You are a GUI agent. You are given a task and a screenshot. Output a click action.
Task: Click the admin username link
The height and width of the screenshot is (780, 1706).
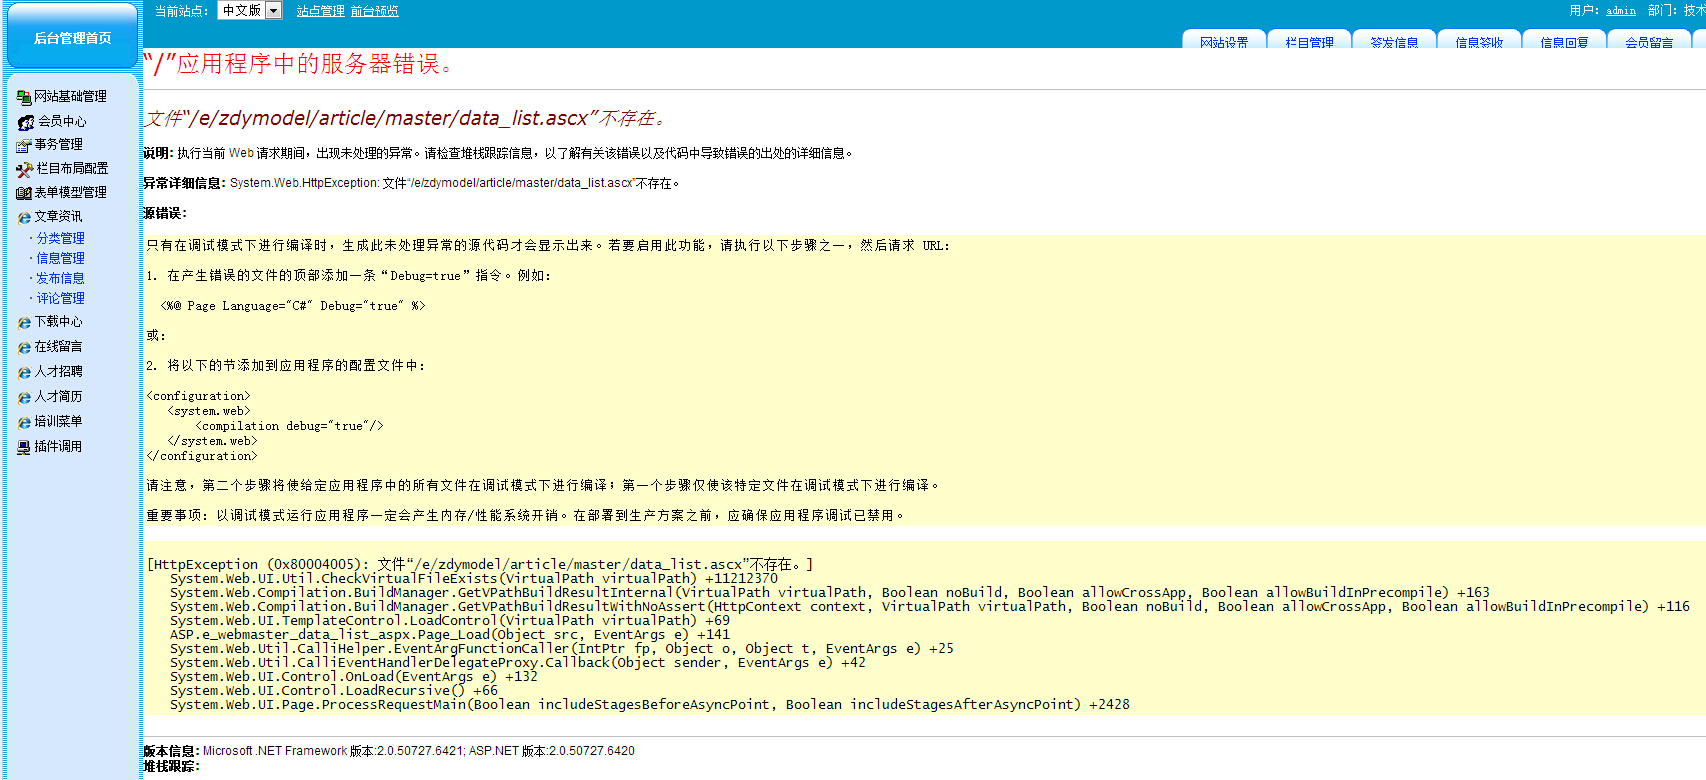coord(1621,11)
